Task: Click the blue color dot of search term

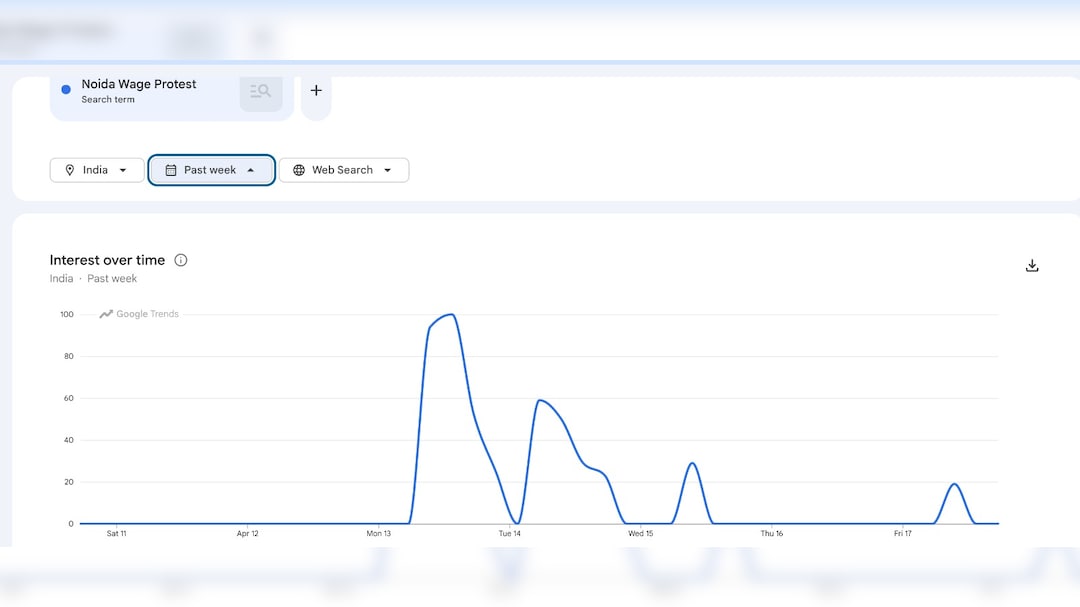Action: [66, 89]
